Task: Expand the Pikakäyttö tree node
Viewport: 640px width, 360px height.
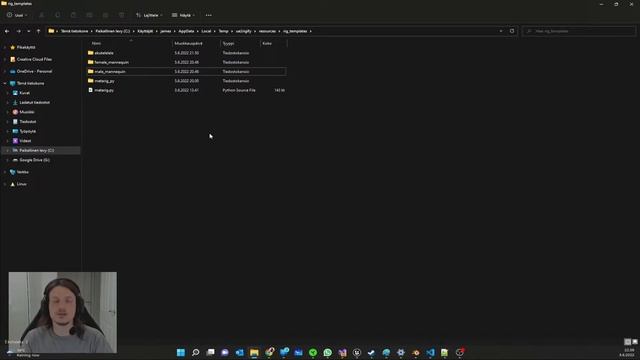Action: [x=5, y=47]
